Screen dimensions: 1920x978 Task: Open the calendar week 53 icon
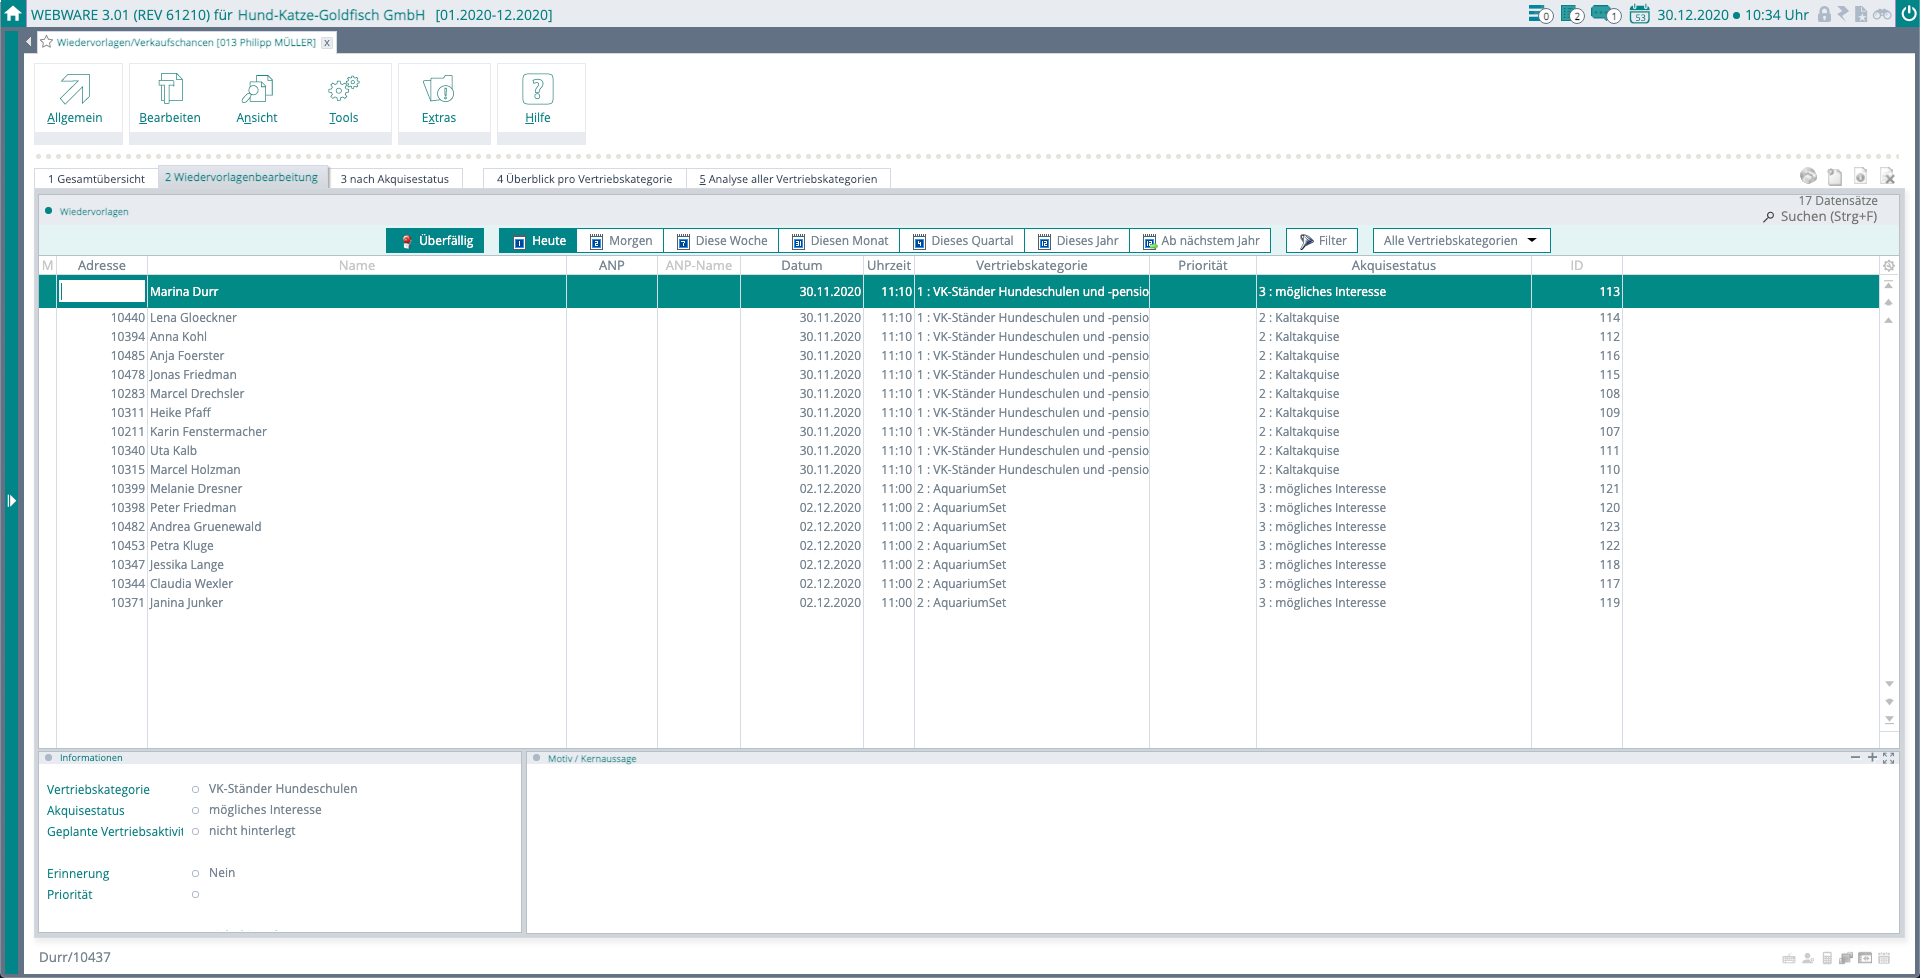pos(1639,14)
